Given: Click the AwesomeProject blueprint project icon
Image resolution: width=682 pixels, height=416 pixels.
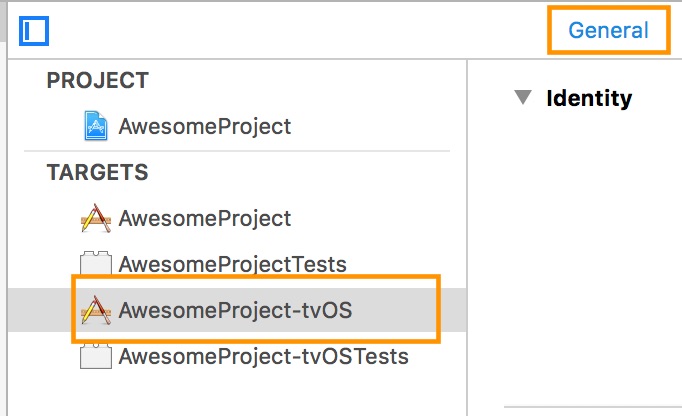Looking at the screenshot, I should pyautogui.click(x=95, y=126).
